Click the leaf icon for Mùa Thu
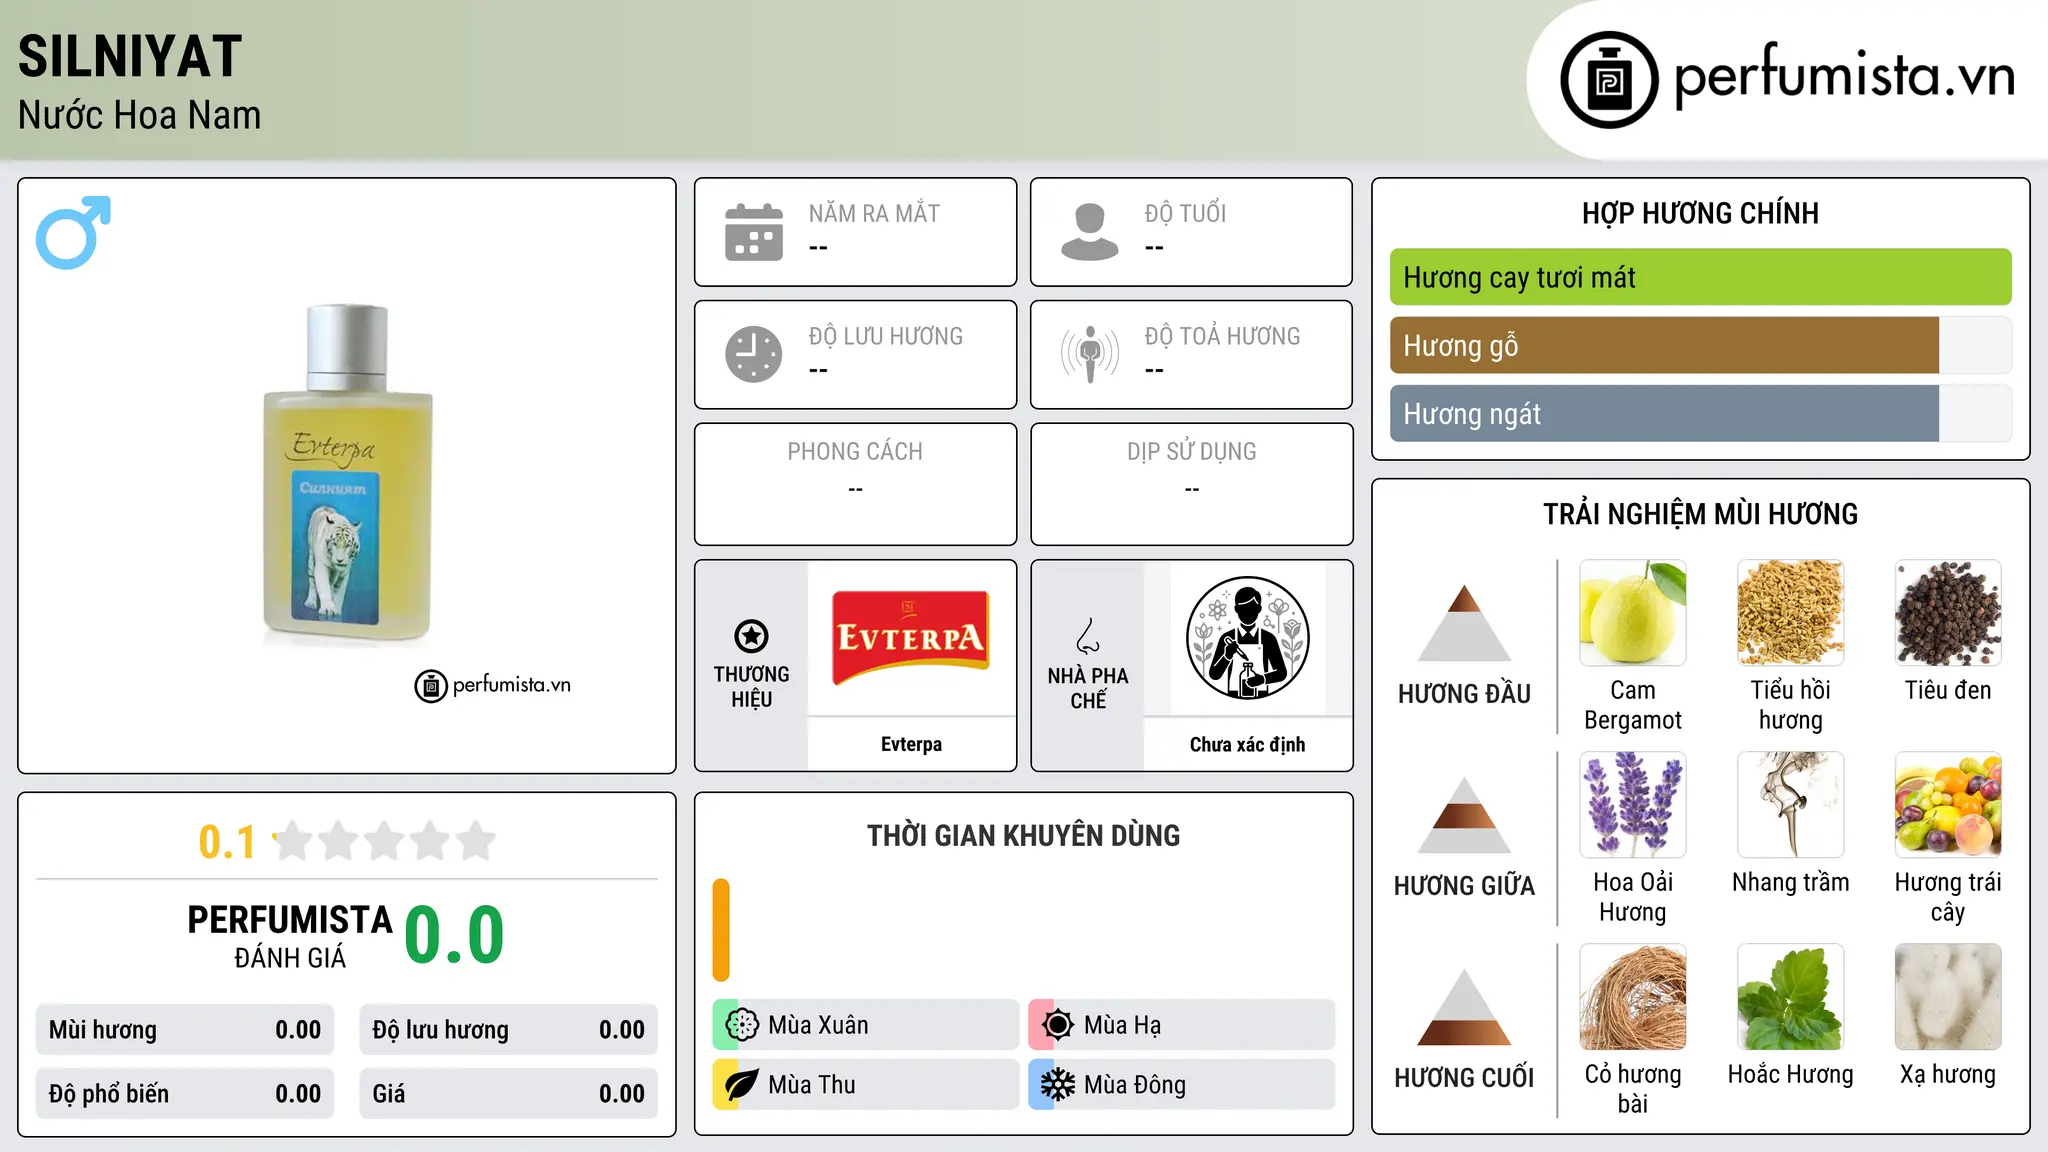2048x1152 pixels. click(x=742, y=1085)
